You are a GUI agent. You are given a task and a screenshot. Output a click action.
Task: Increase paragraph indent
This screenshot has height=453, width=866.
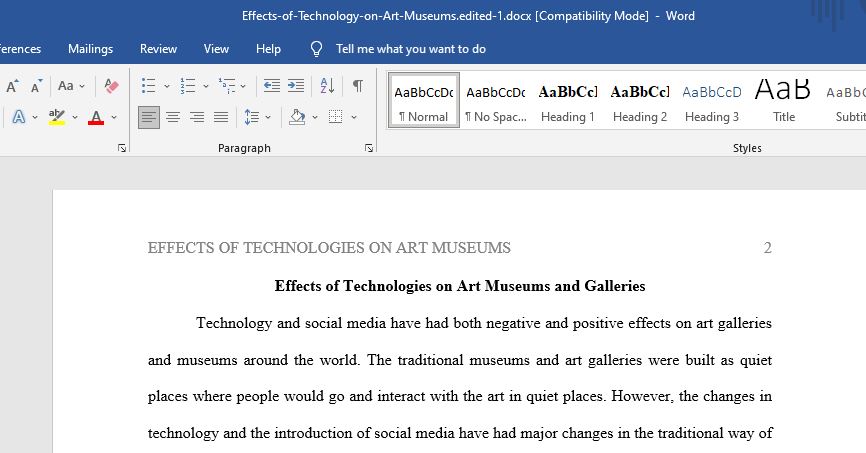(x=296, y=86)
